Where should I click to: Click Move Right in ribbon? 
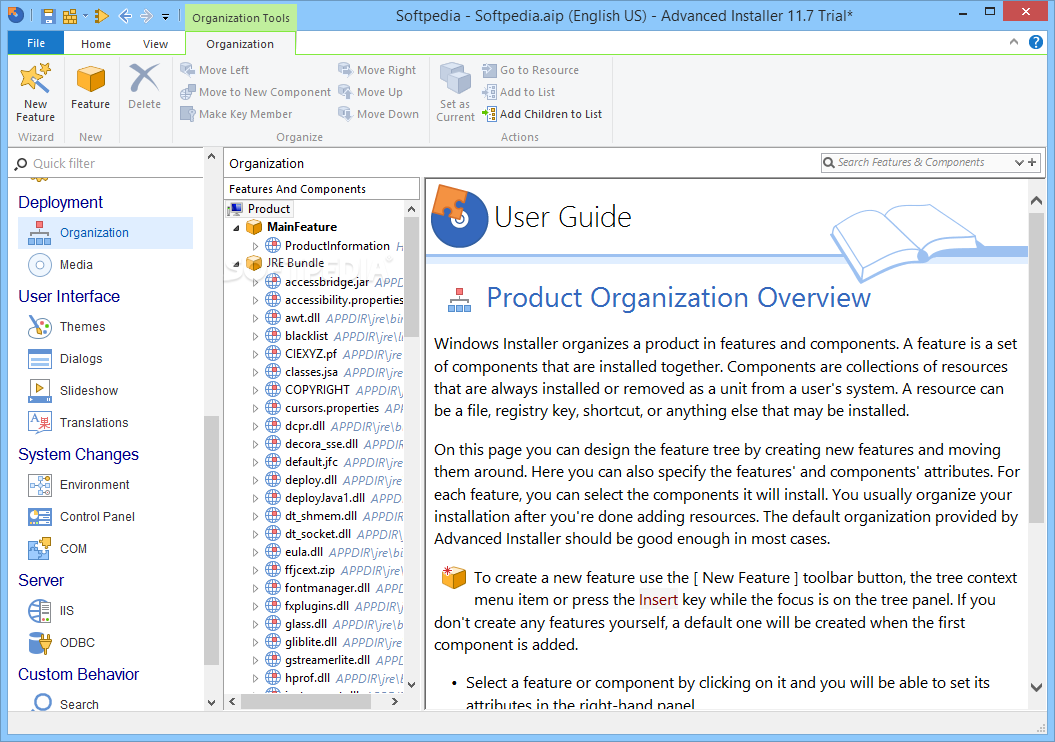click(x=377, y=70)
